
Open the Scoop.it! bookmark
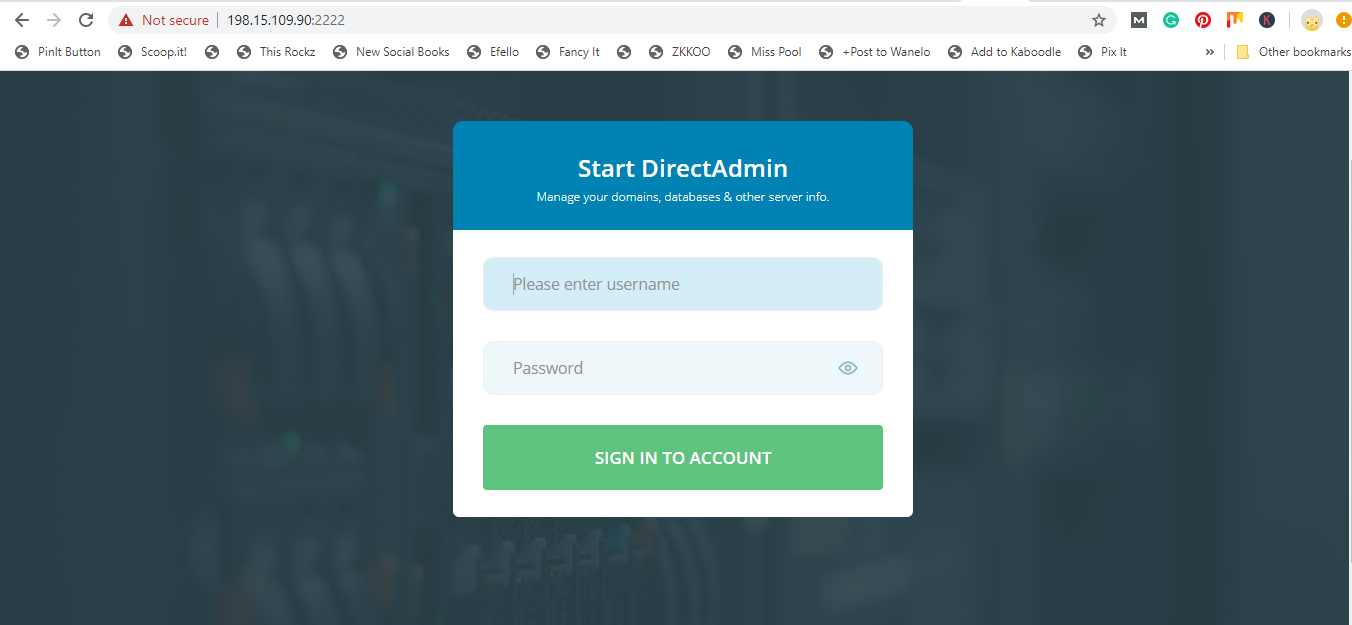(152, 52)
